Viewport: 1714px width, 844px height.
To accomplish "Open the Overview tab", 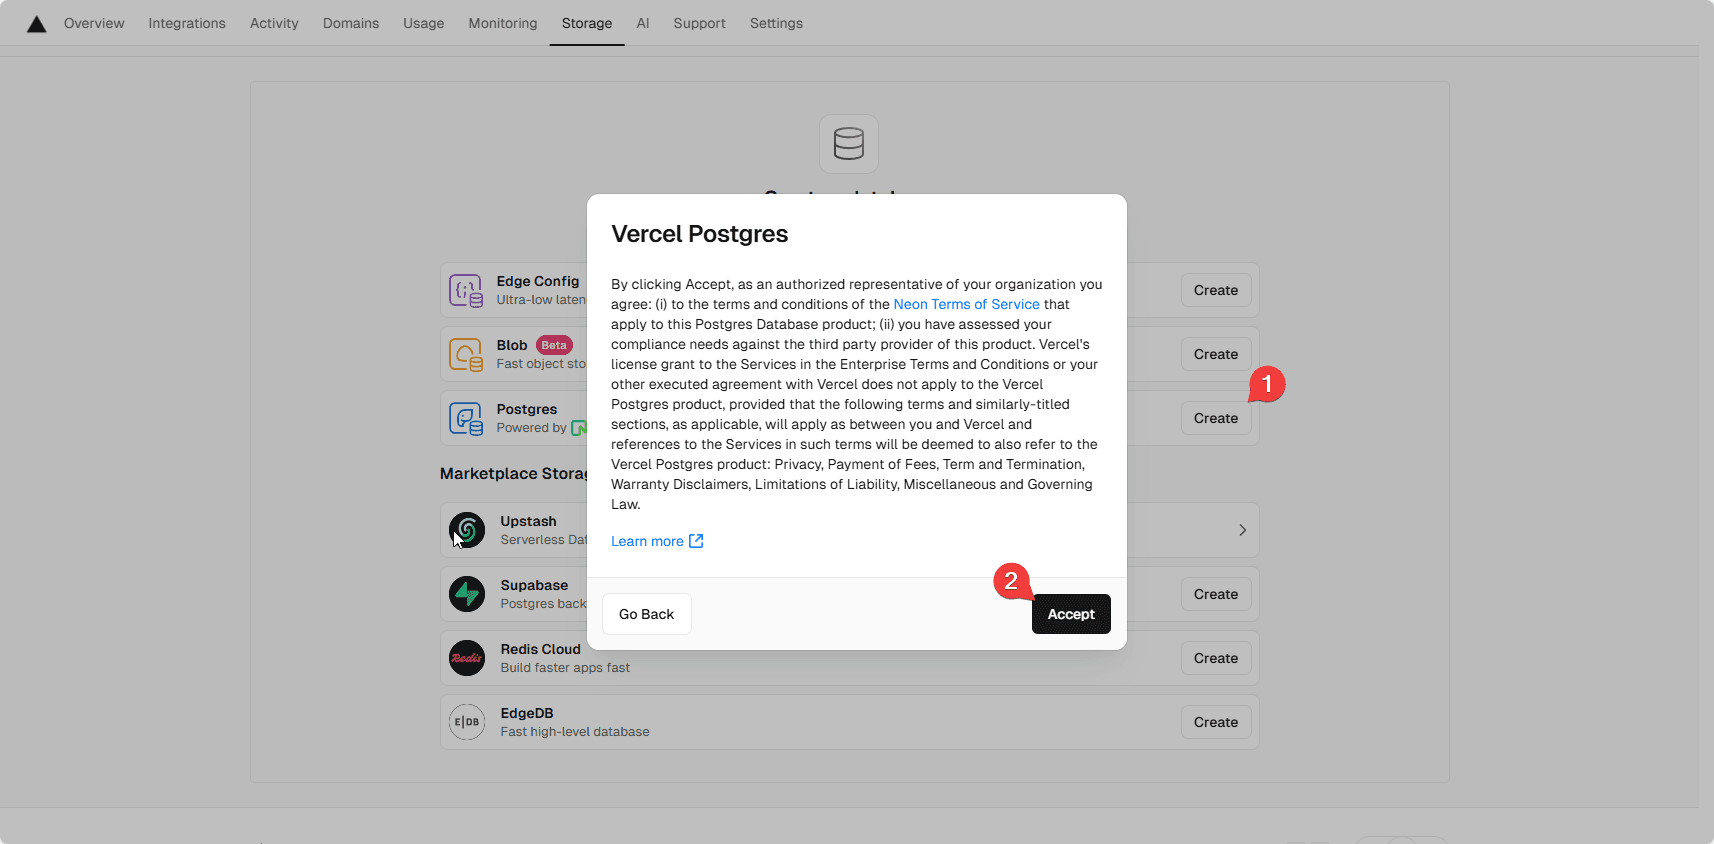I will click(x=94, y=23).
